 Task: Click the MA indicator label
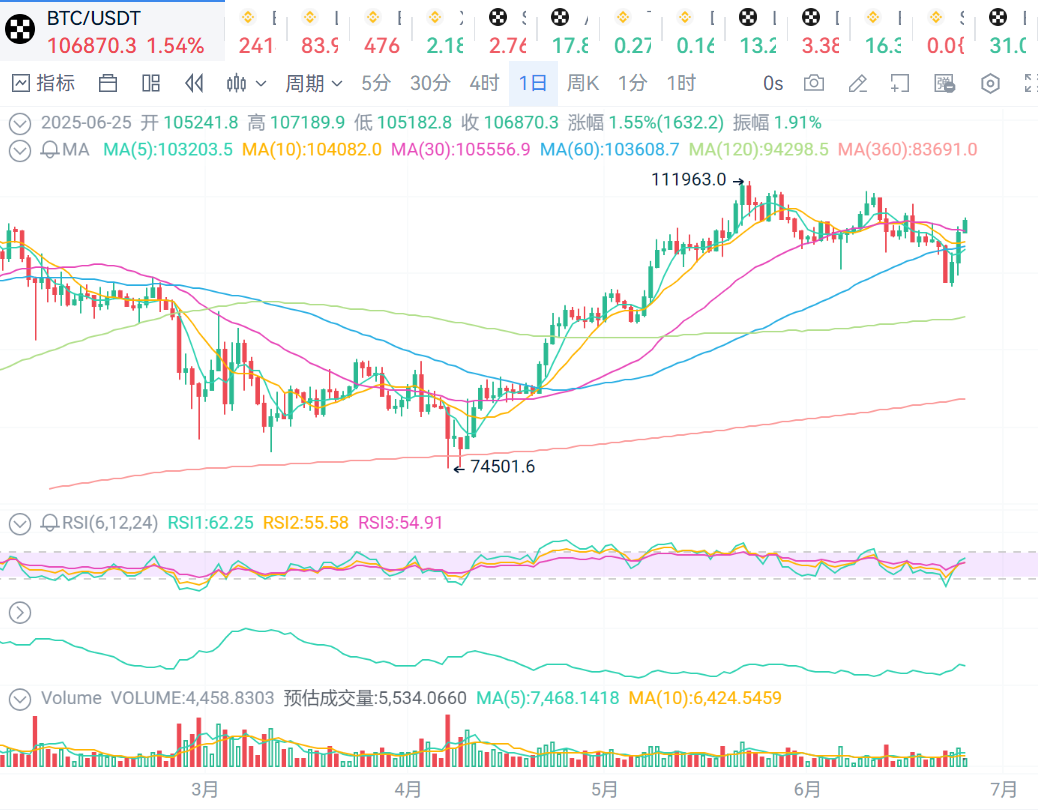click(x=75, y=150)
